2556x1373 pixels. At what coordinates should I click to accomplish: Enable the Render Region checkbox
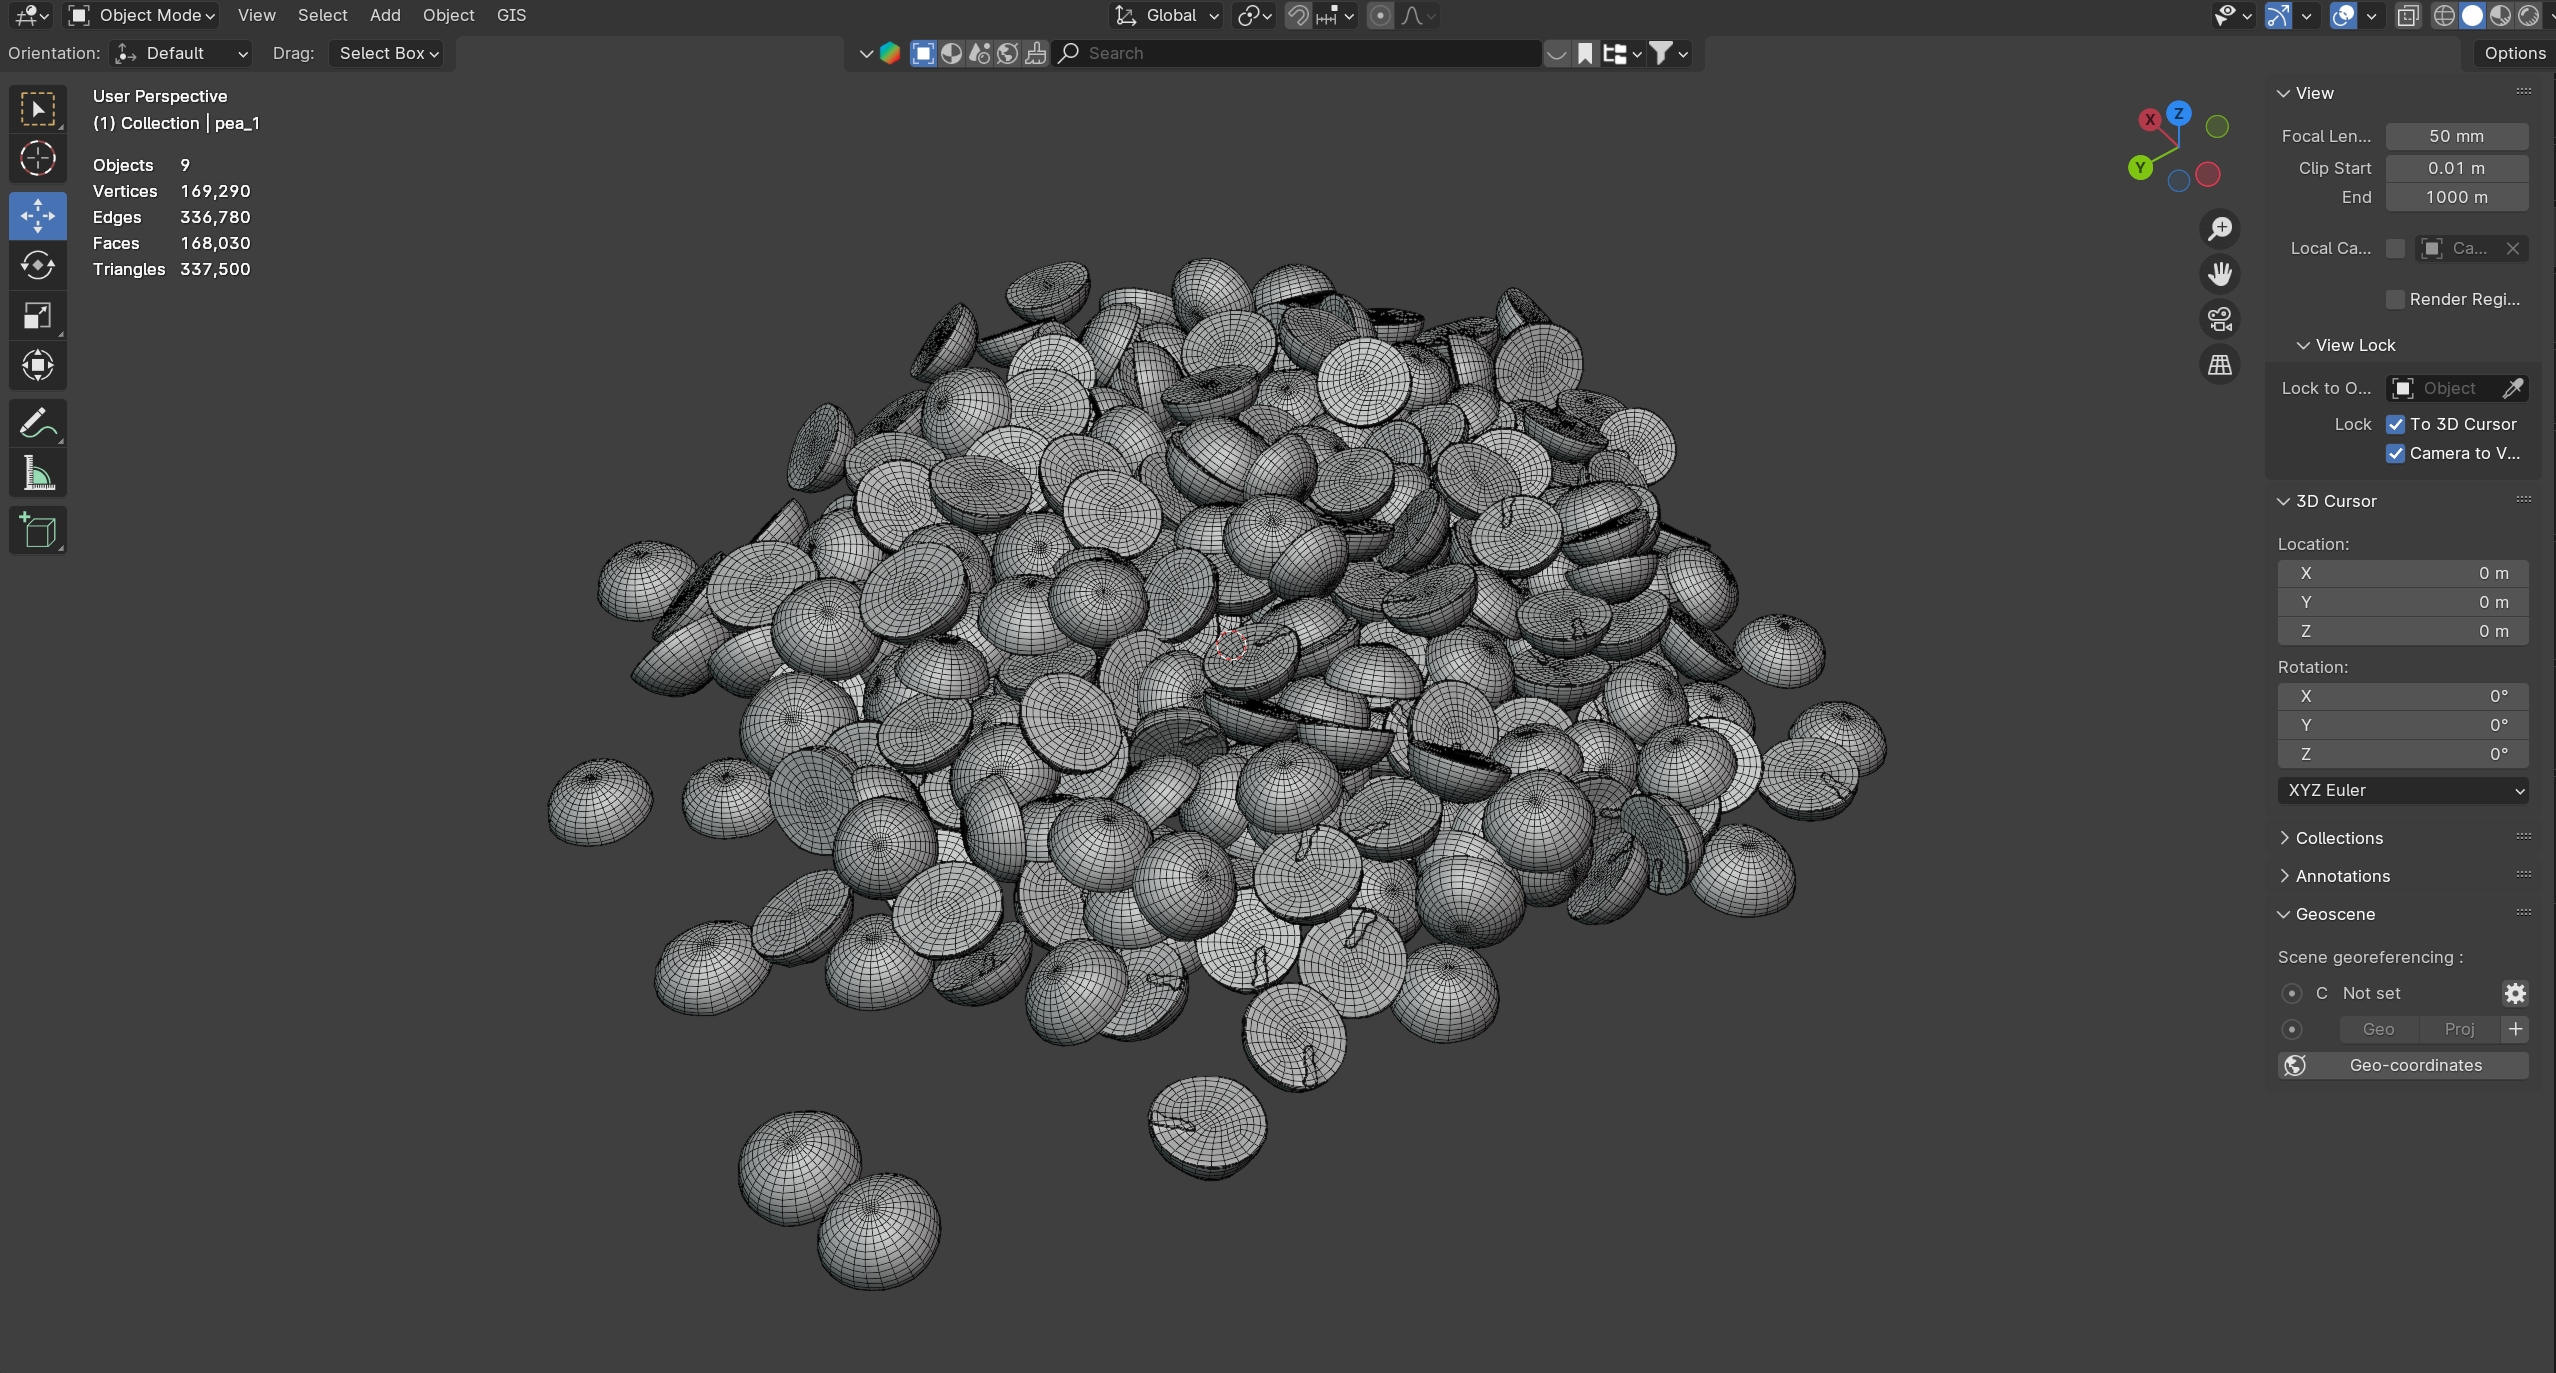pos(2395,299)
